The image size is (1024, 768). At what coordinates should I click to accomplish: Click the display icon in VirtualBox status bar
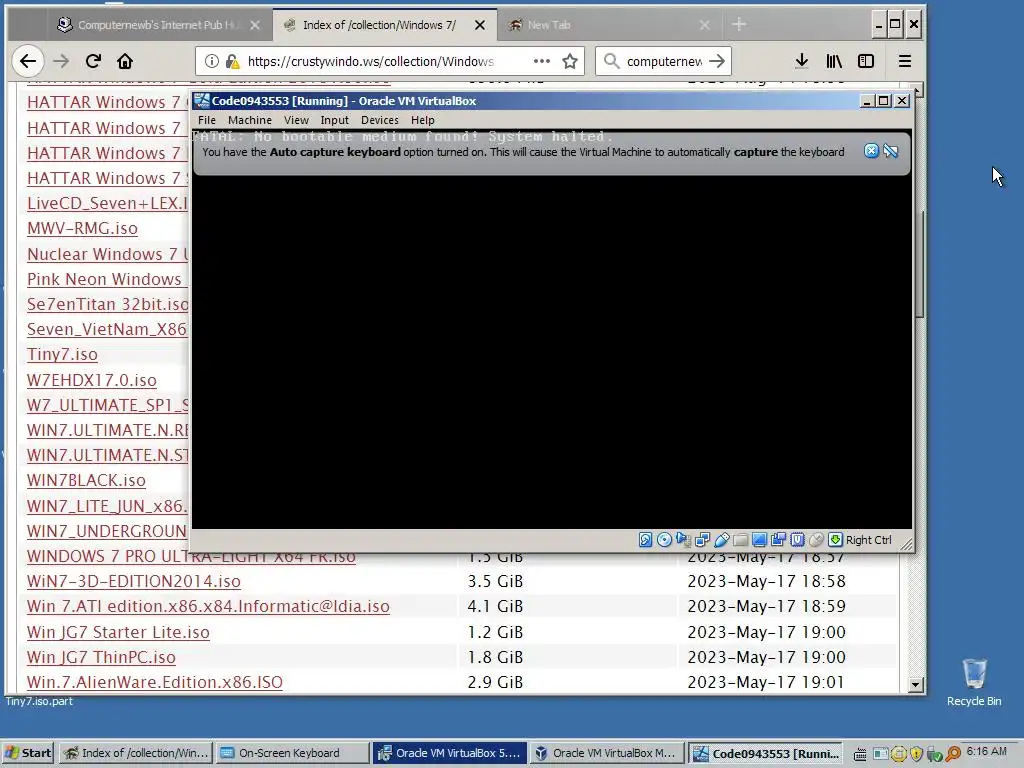pos(759,539)
